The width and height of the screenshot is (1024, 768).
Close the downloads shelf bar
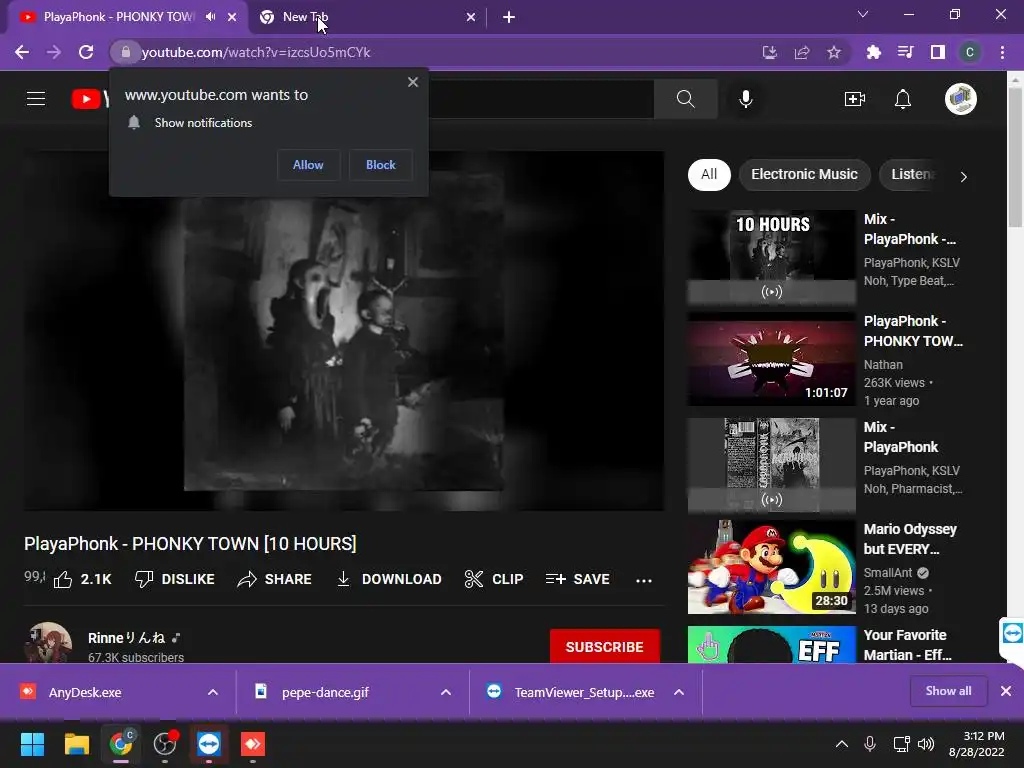click(1006, 691)
